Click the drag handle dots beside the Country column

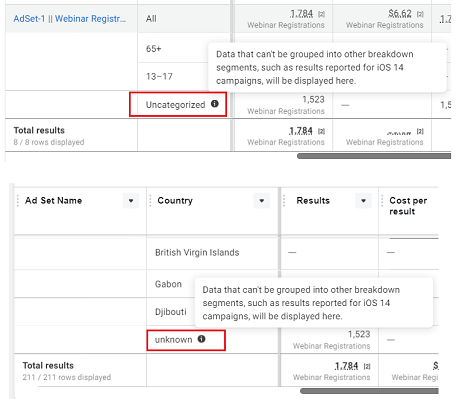(150, 201)
